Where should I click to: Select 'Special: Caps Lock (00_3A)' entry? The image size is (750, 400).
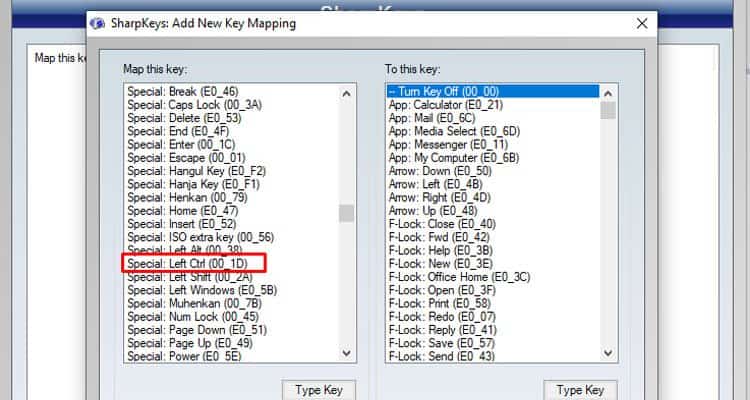pos(194,105)
